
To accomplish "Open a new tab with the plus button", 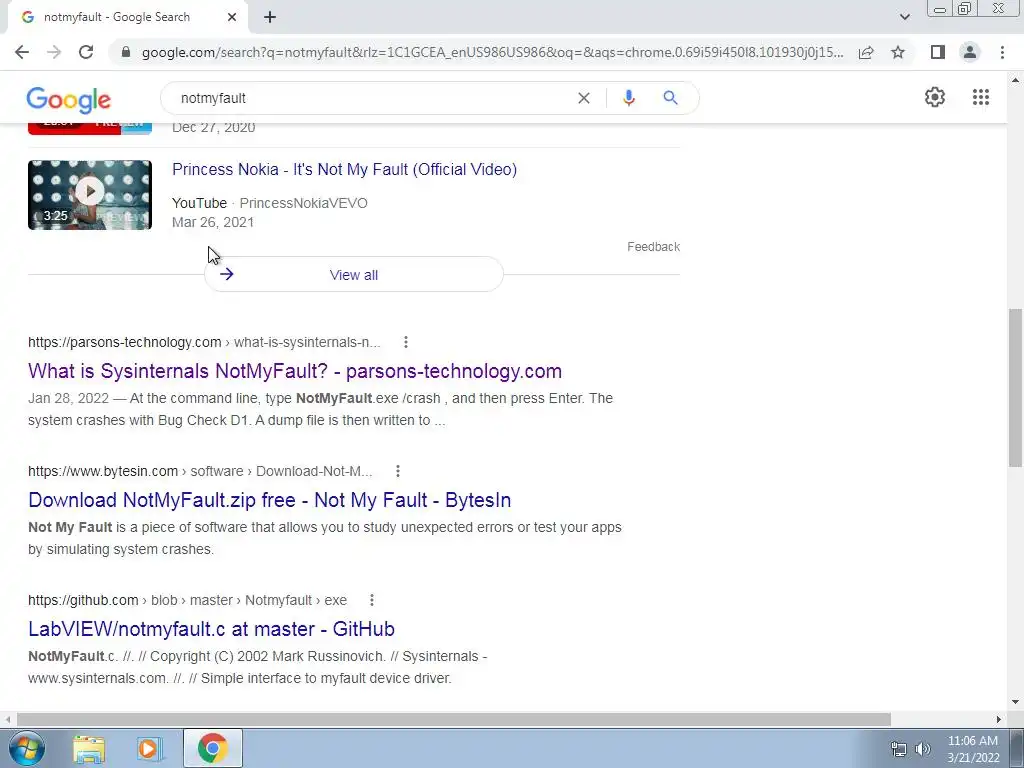I will (270, 17).
